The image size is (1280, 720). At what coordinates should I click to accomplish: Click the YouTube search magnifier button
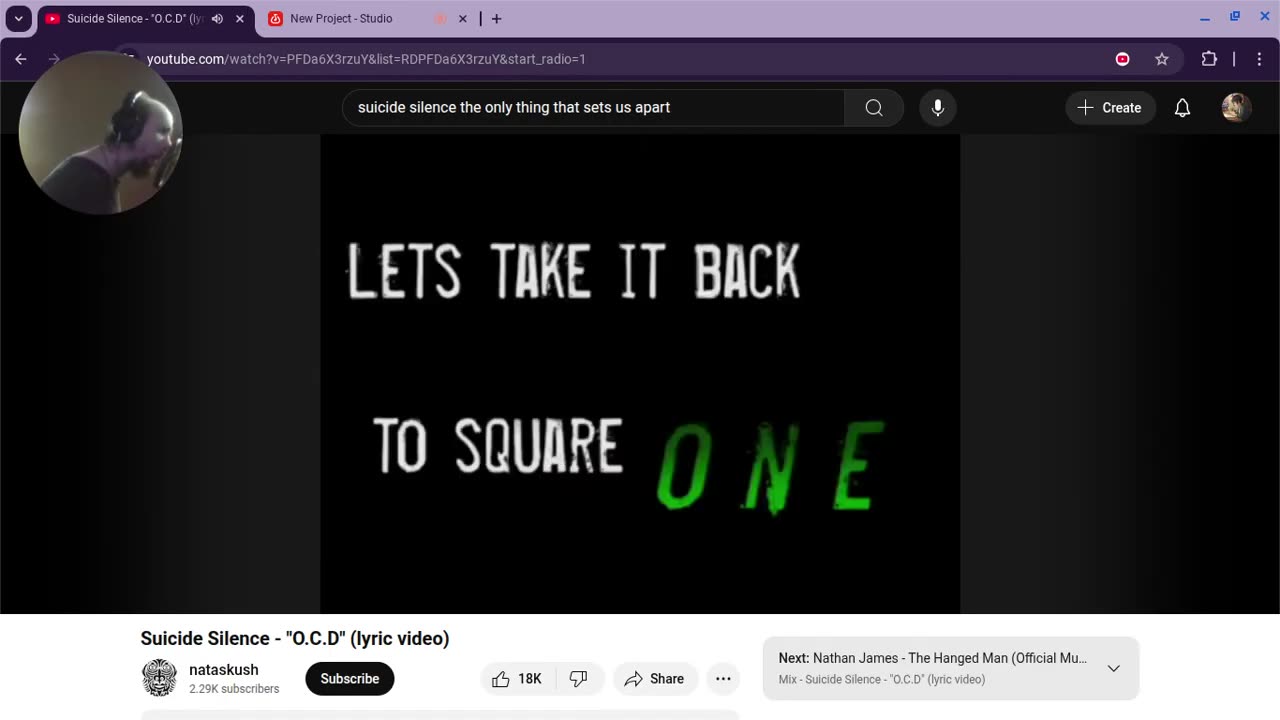pyautogui.click(x=874, y=107)
